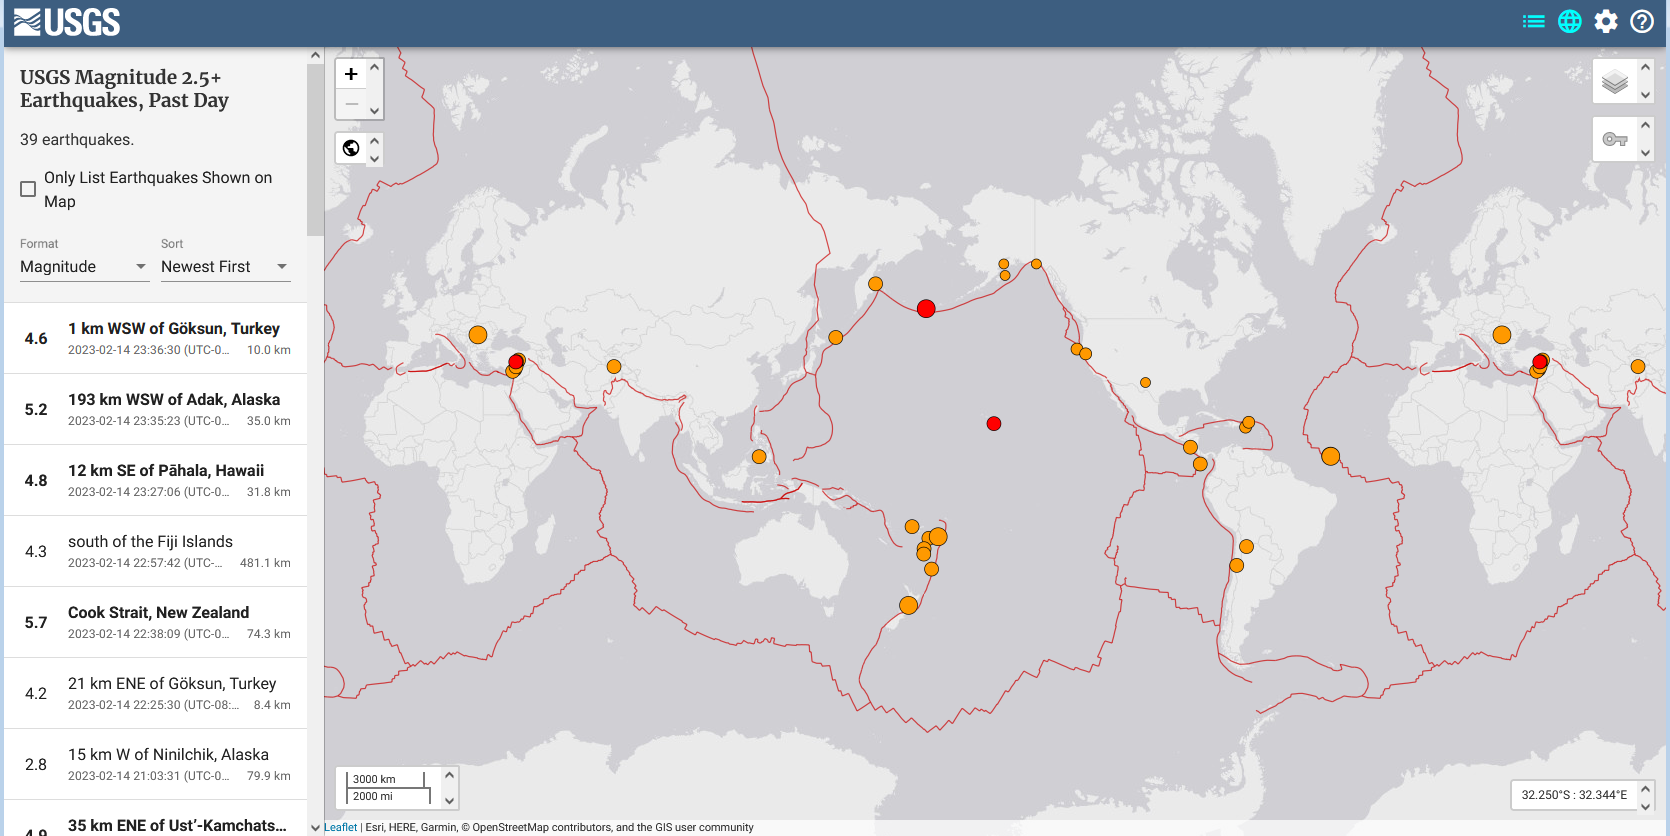1670x836 pixels.
Task: Zoom out on the map
Action: point(351,104)
